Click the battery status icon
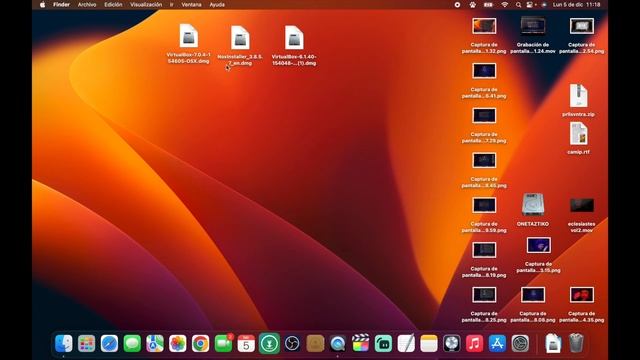Image resolution: width=640 pixels, height=360 pixels. point(488,5)
